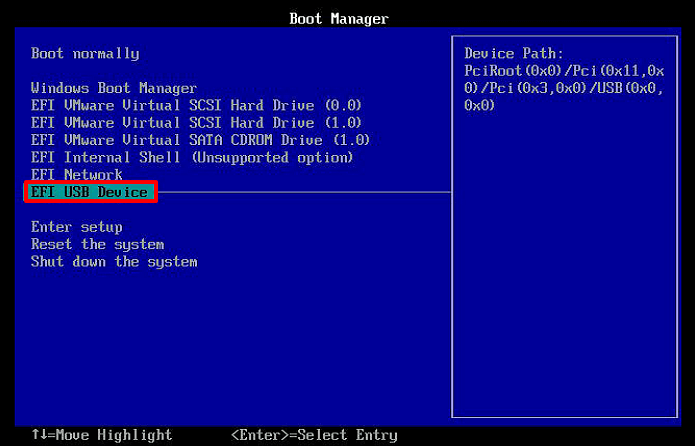Choose the EFI Network boot option
This screenshot has width=695, height=446.
(x=77, y=175)
